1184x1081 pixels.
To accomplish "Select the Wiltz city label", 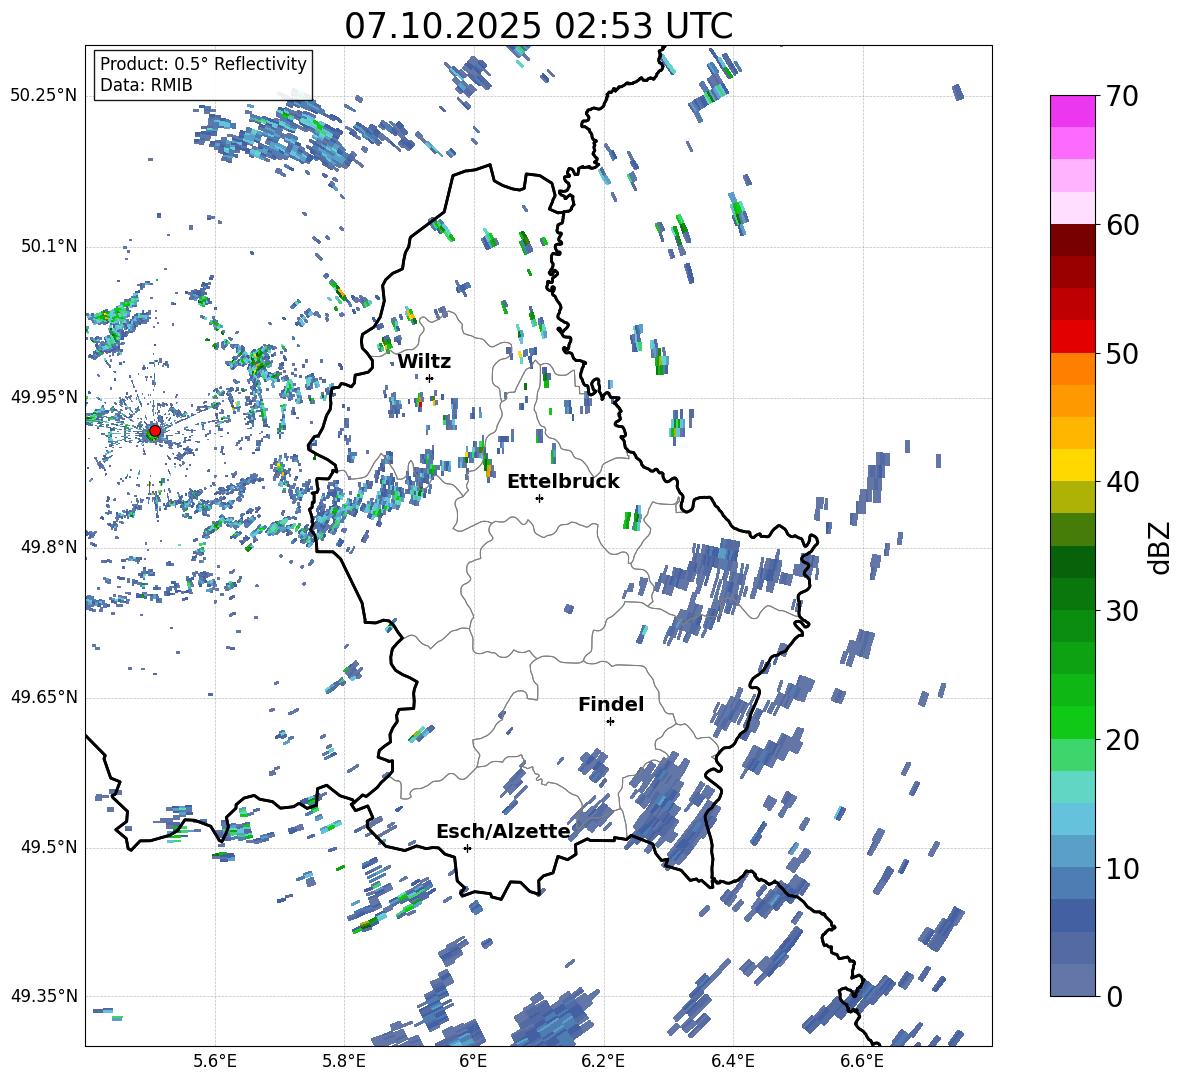I will 424,361.
